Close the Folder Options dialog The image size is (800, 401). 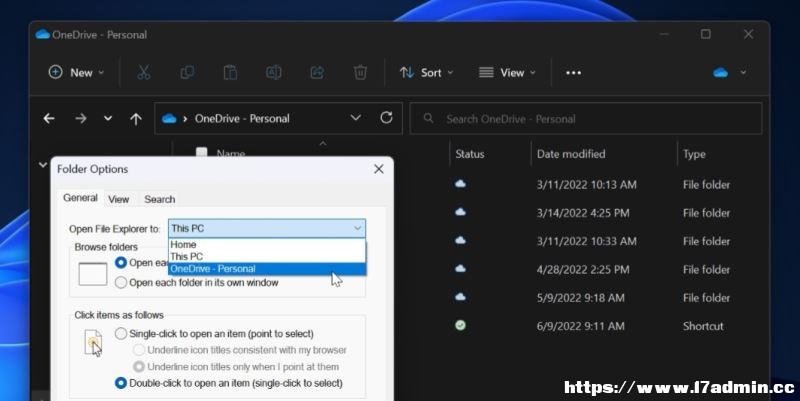tap(379, 169)
